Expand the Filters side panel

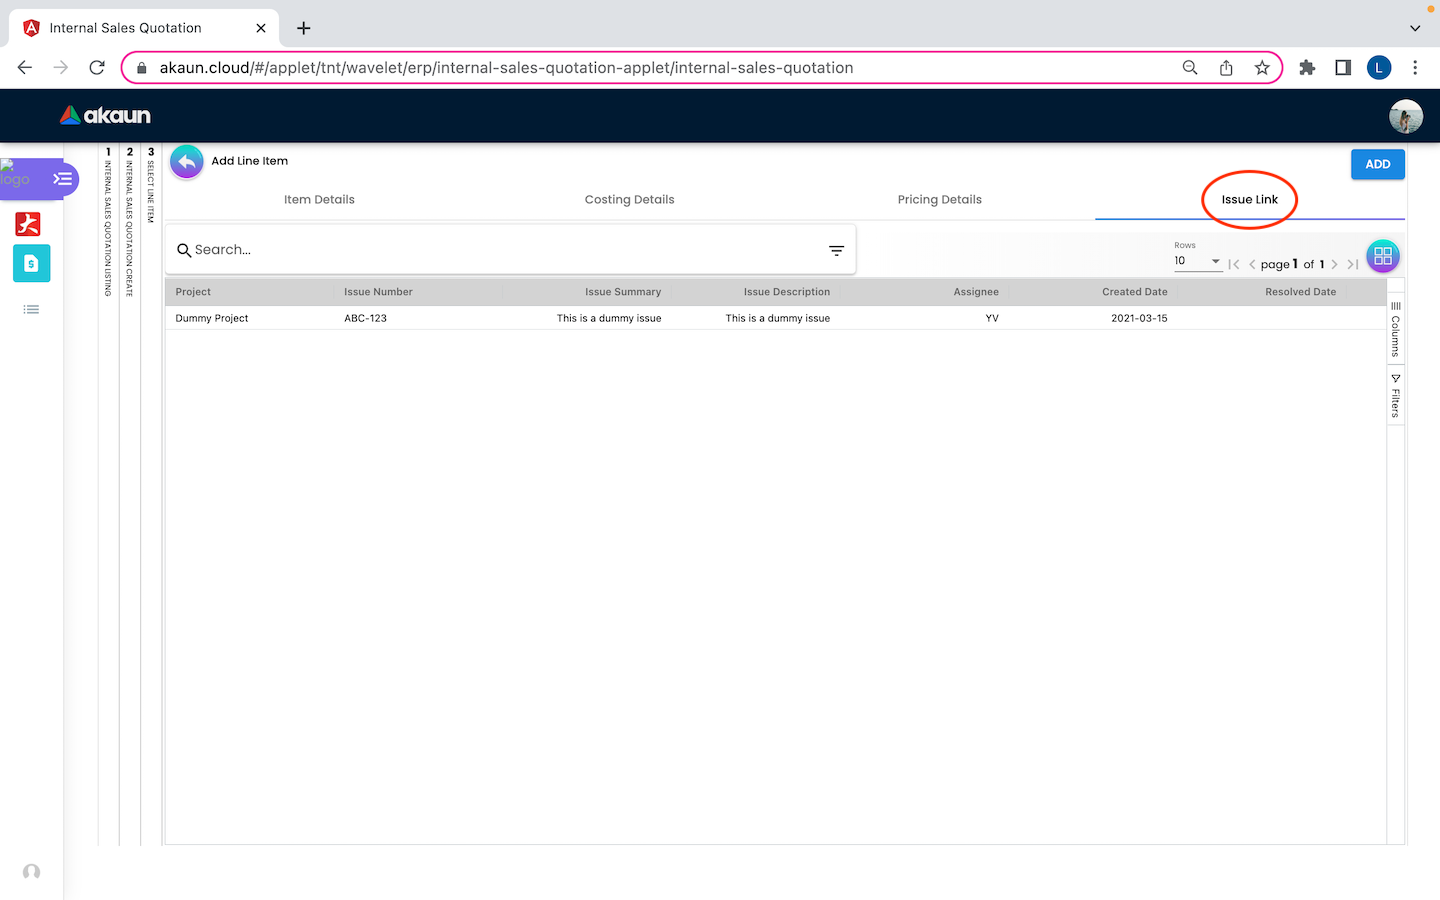[x=1395, y=396]
